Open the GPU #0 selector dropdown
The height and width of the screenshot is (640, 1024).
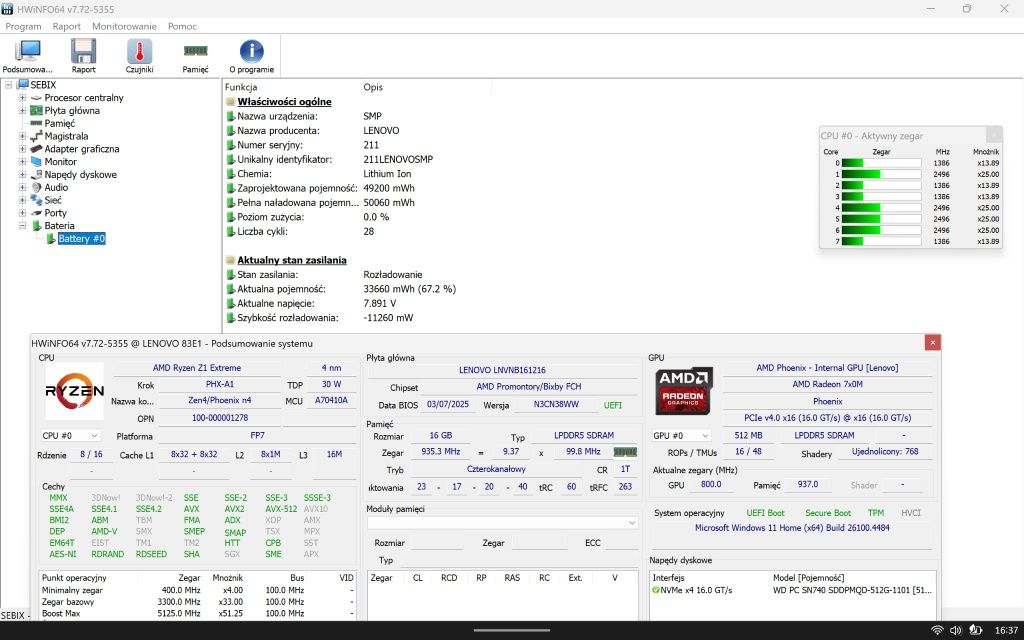(x=681, y=436)
